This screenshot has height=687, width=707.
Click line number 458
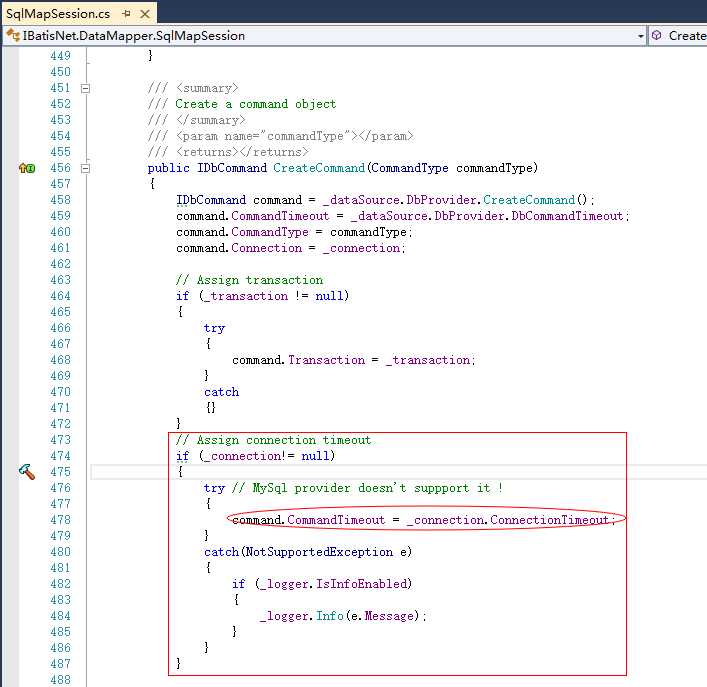coord(60,200)
